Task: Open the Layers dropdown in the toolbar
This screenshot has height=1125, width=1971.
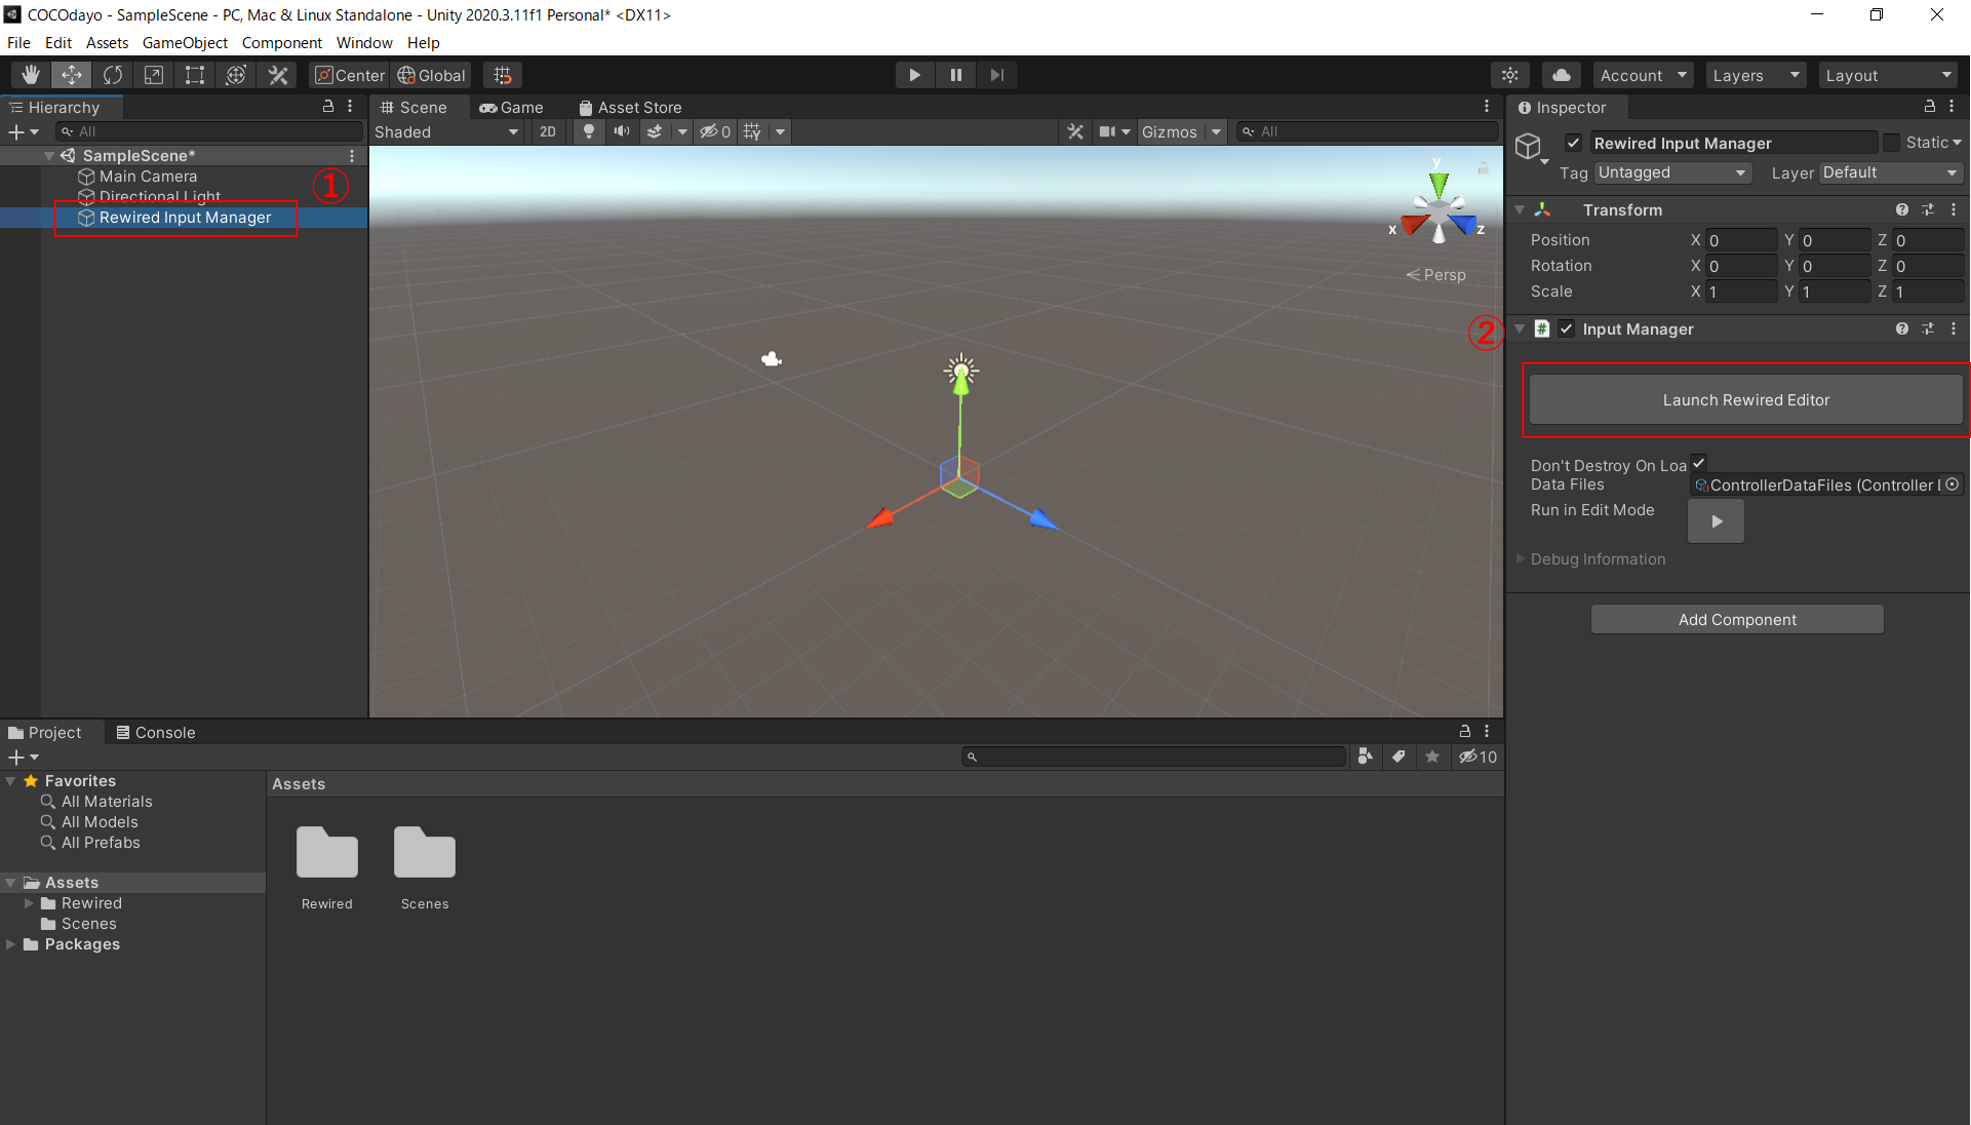Action: 1755,75
